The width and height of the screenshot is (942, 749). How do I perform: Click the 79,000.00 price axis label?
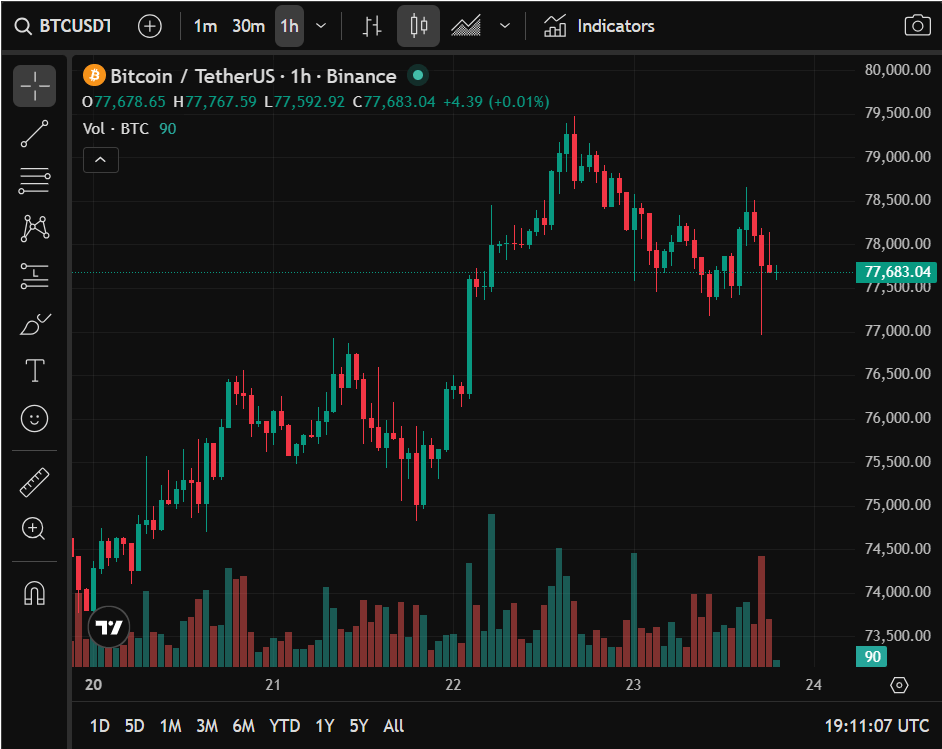tap(898, 157)
